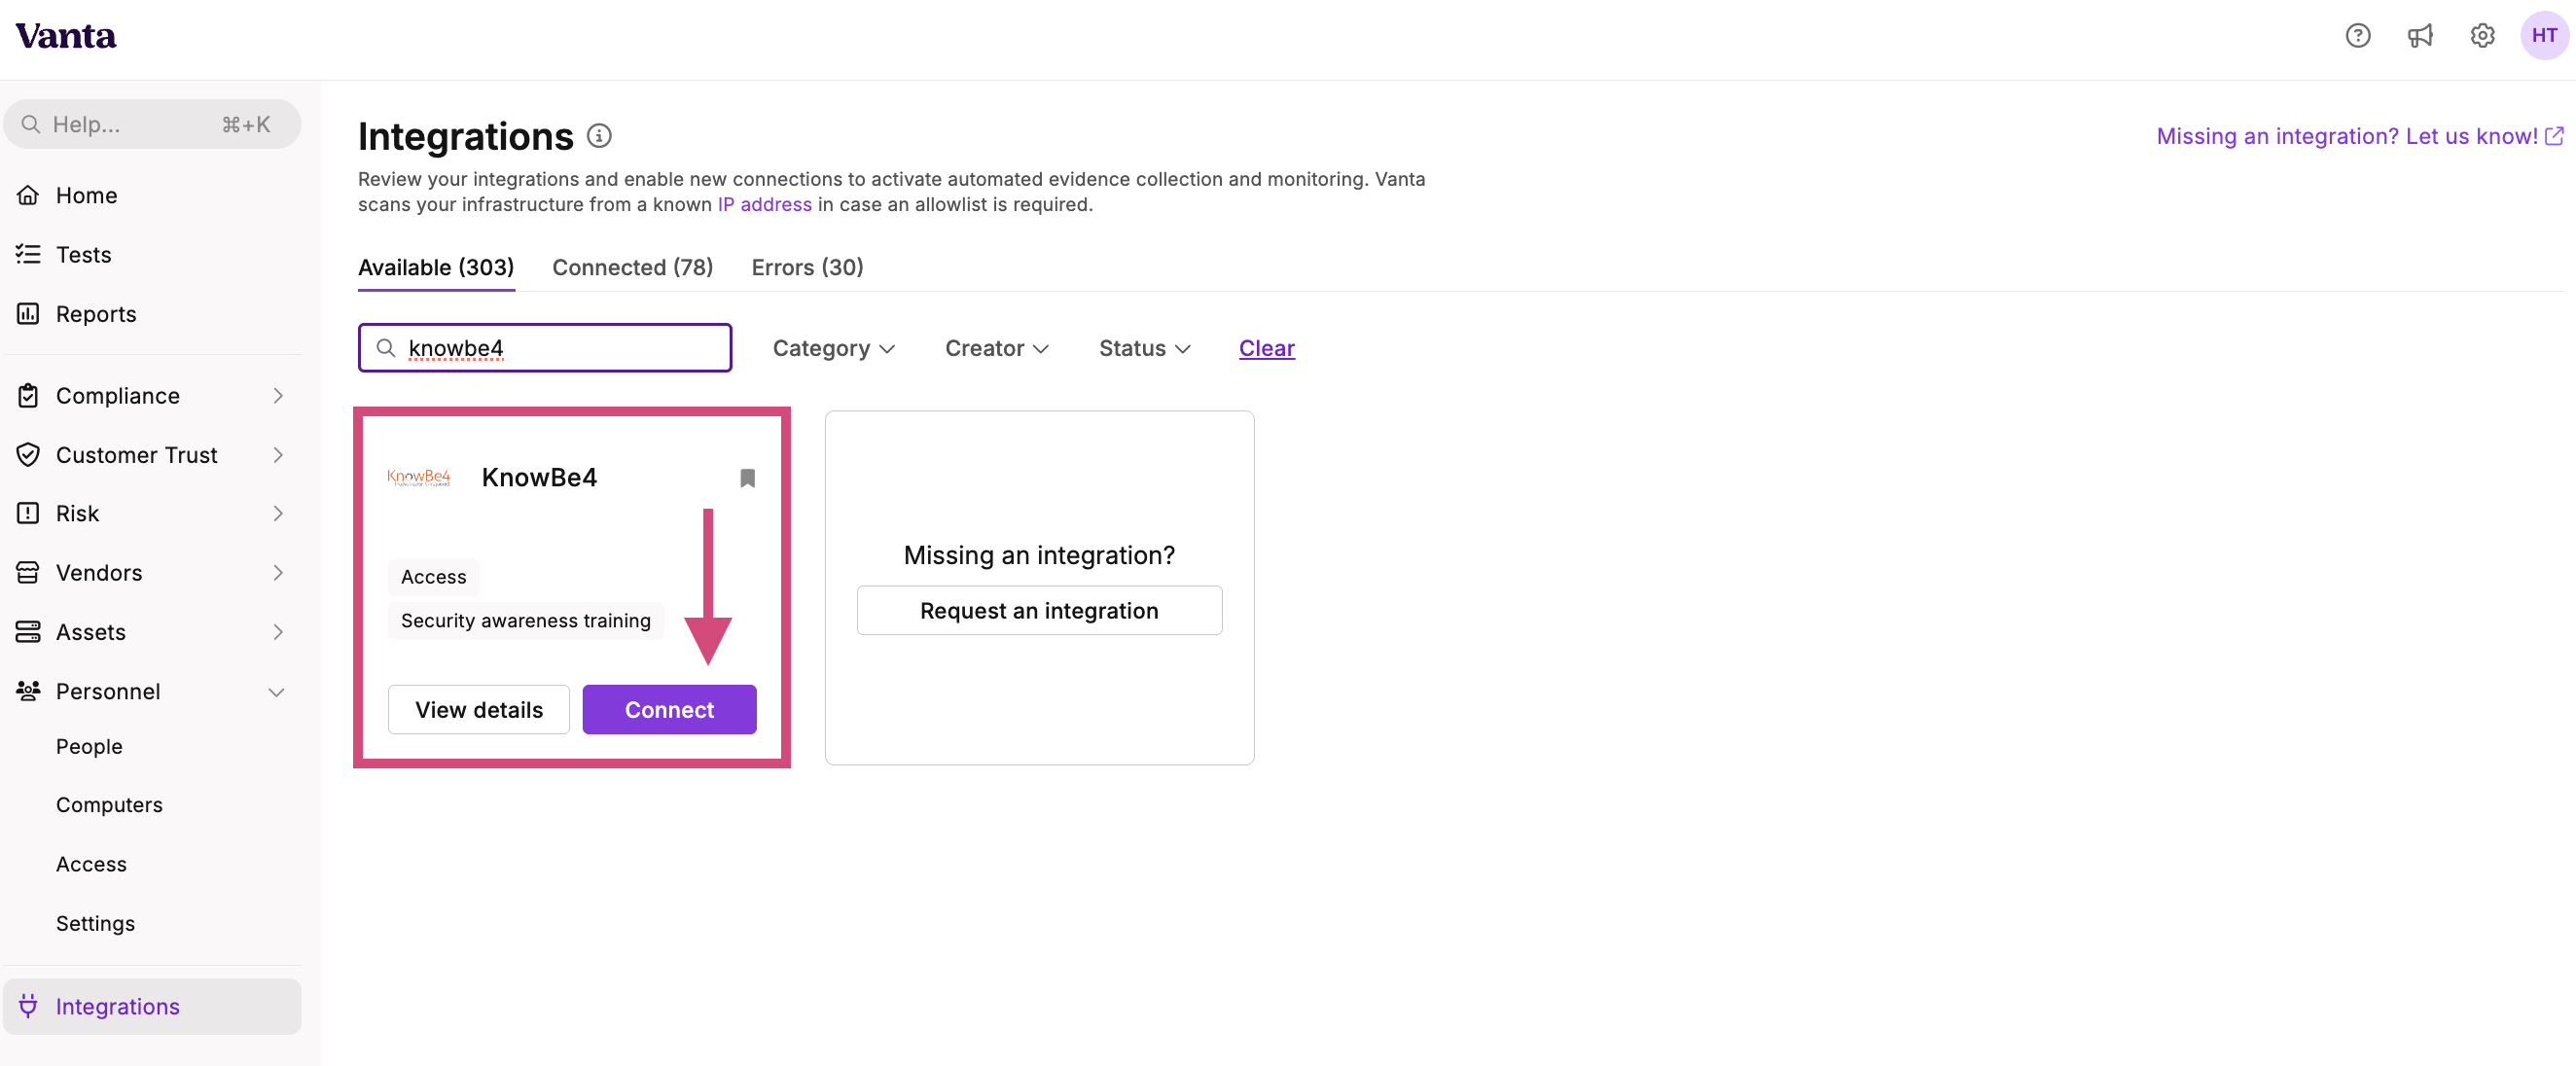Click the Integrations plug icon

[x=28, y=1006]
